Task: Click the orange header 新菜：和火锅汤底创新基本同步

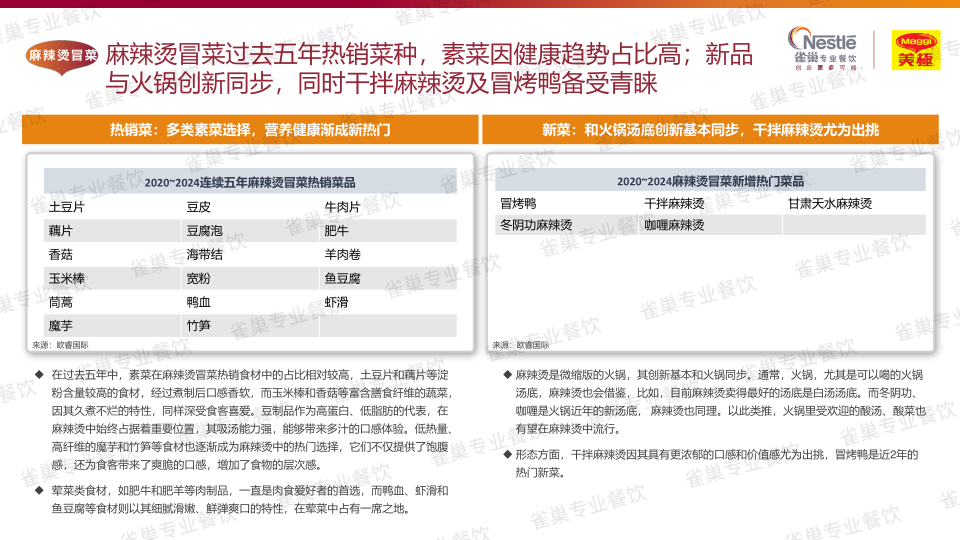Action: coord(710,130)
